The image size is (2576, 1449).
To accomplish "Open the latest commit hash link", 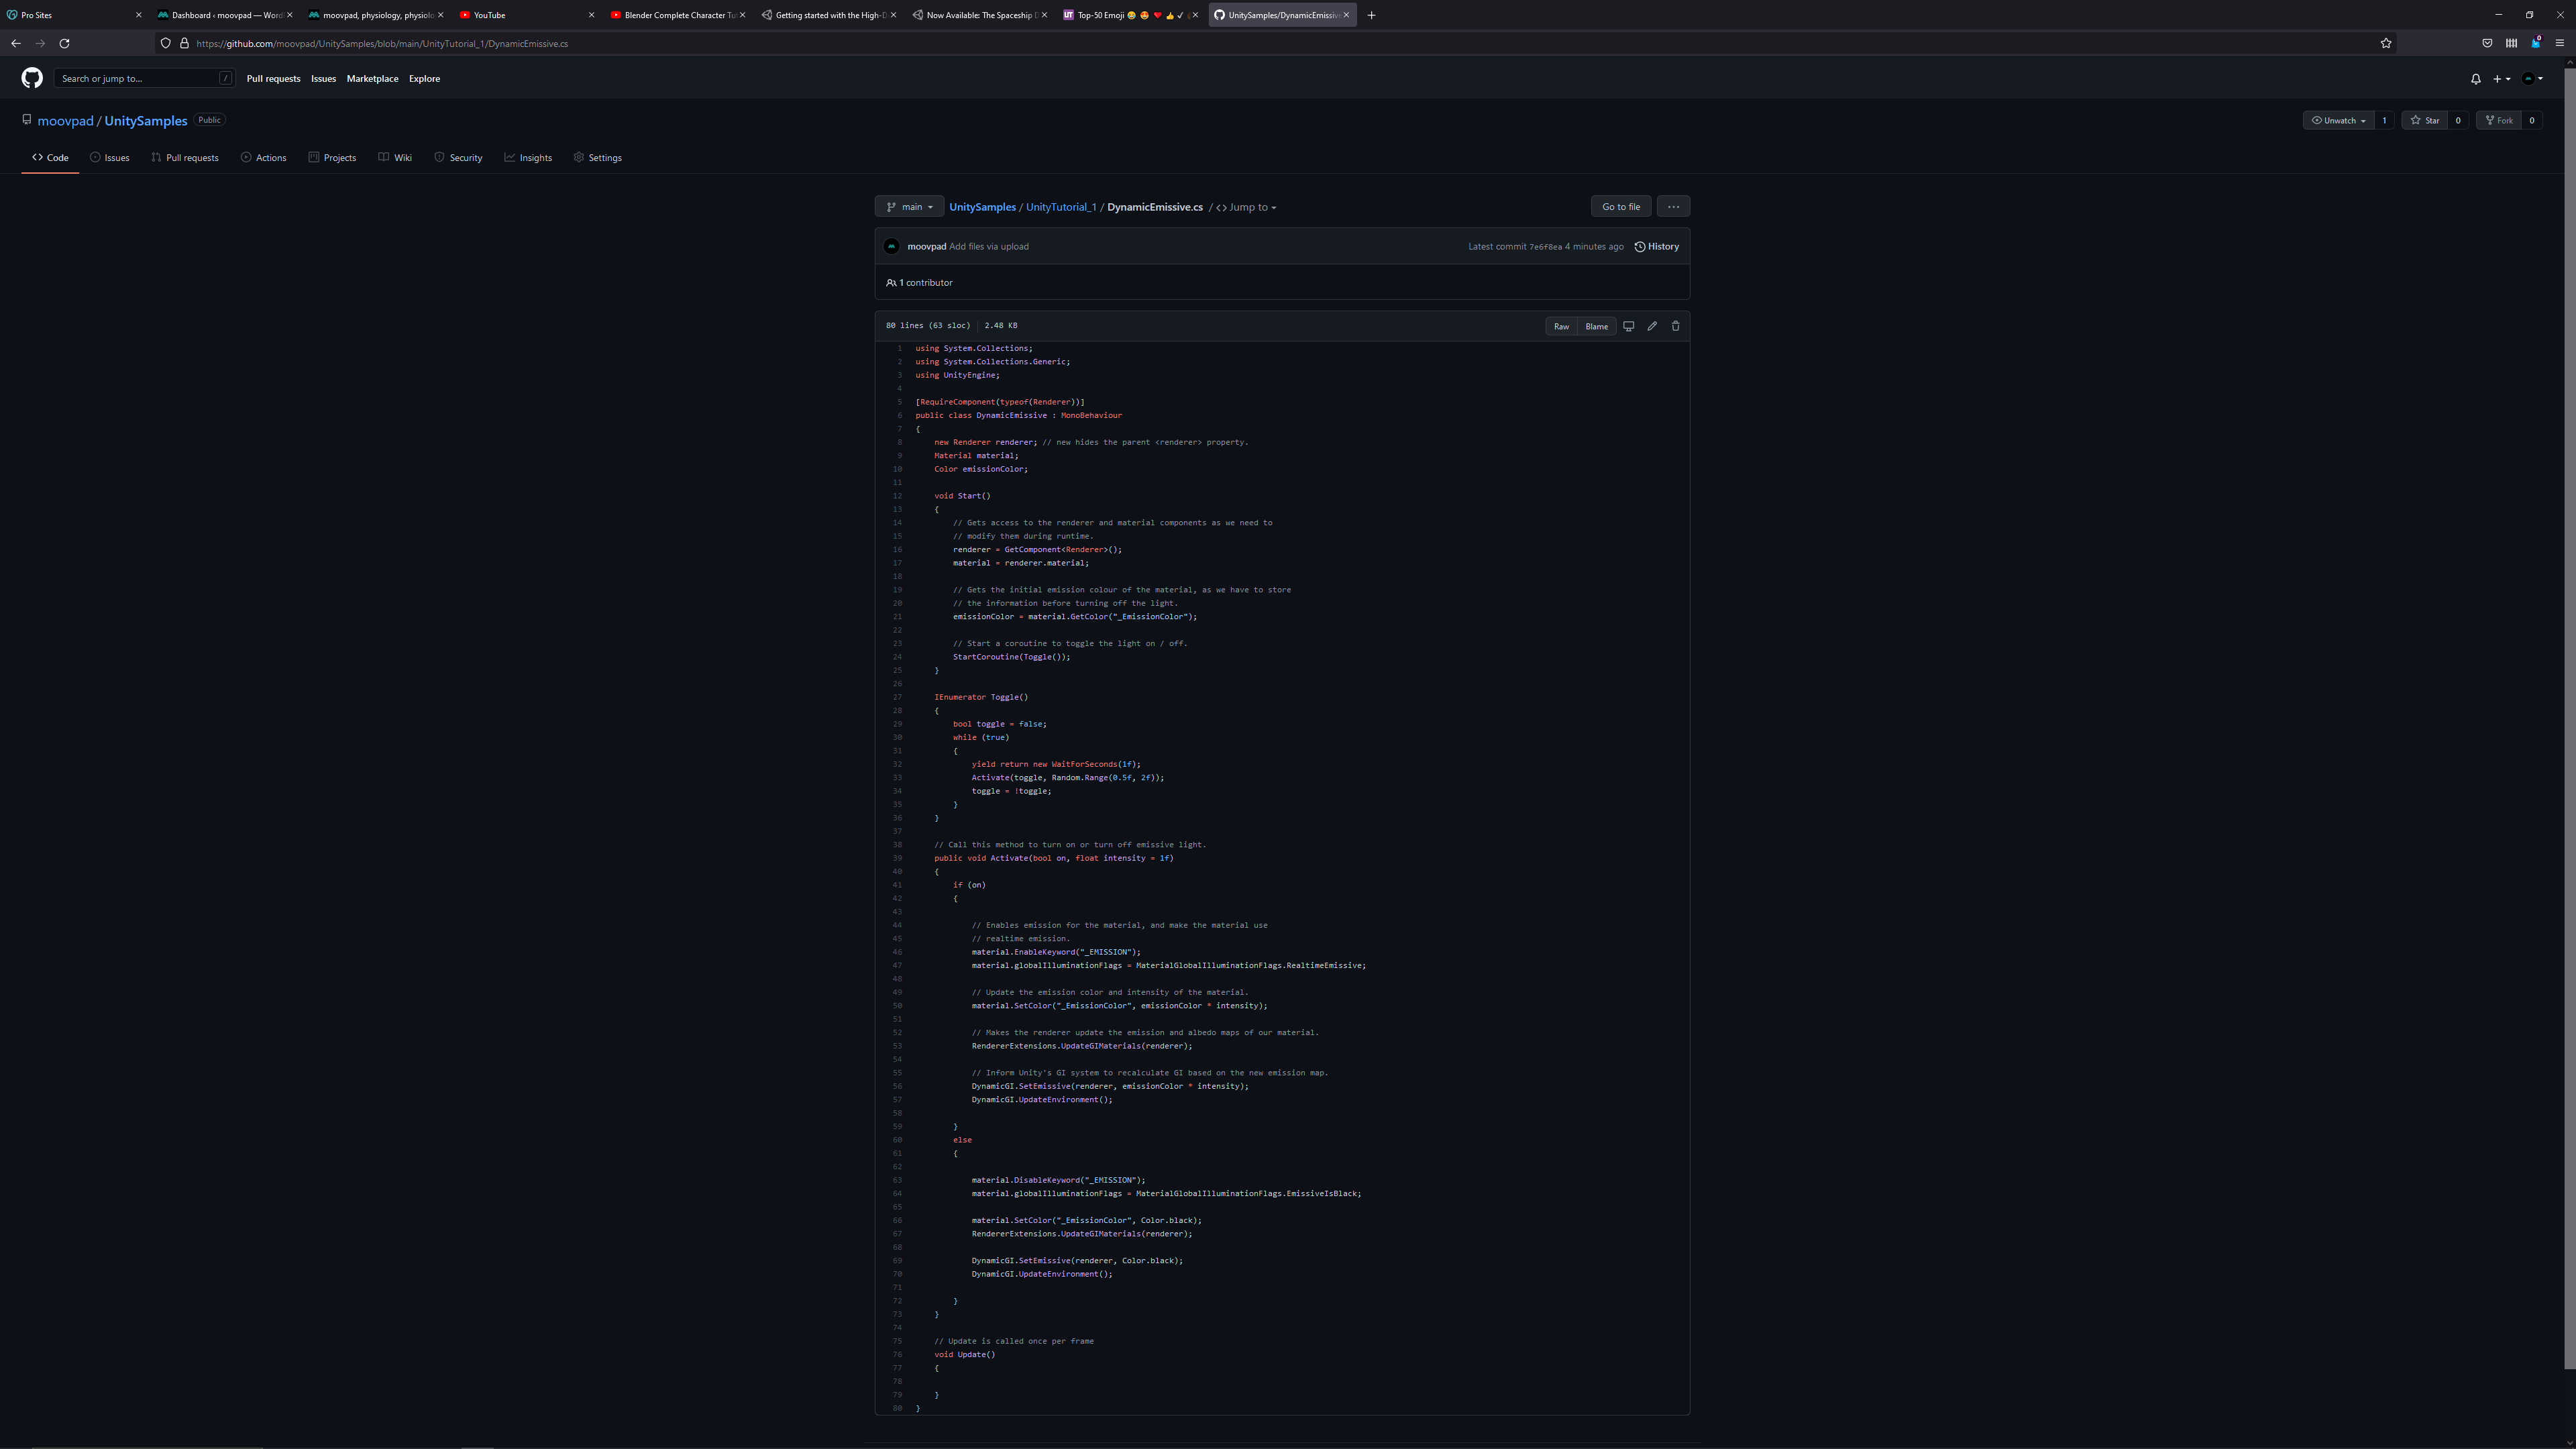I will pyautogui.click(x=1545, y=247).
